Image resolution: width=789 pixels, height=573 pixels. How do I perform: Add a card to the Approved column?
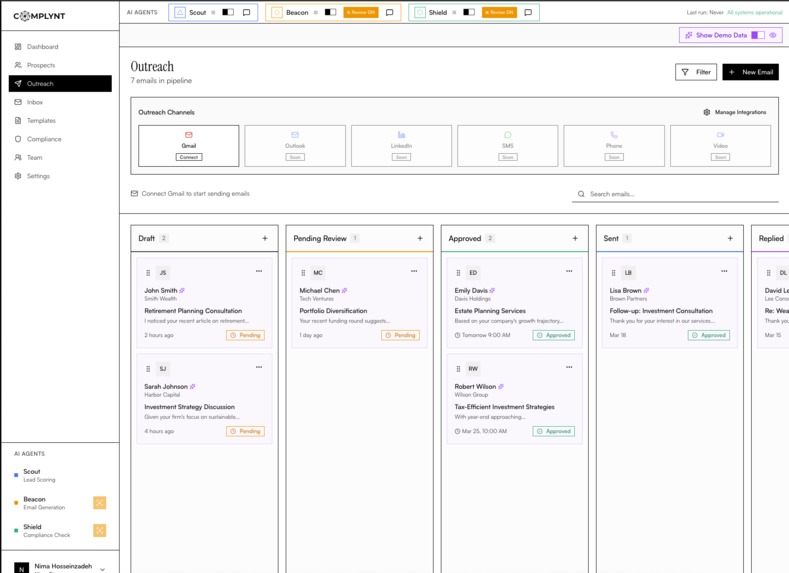pos(575,238)
